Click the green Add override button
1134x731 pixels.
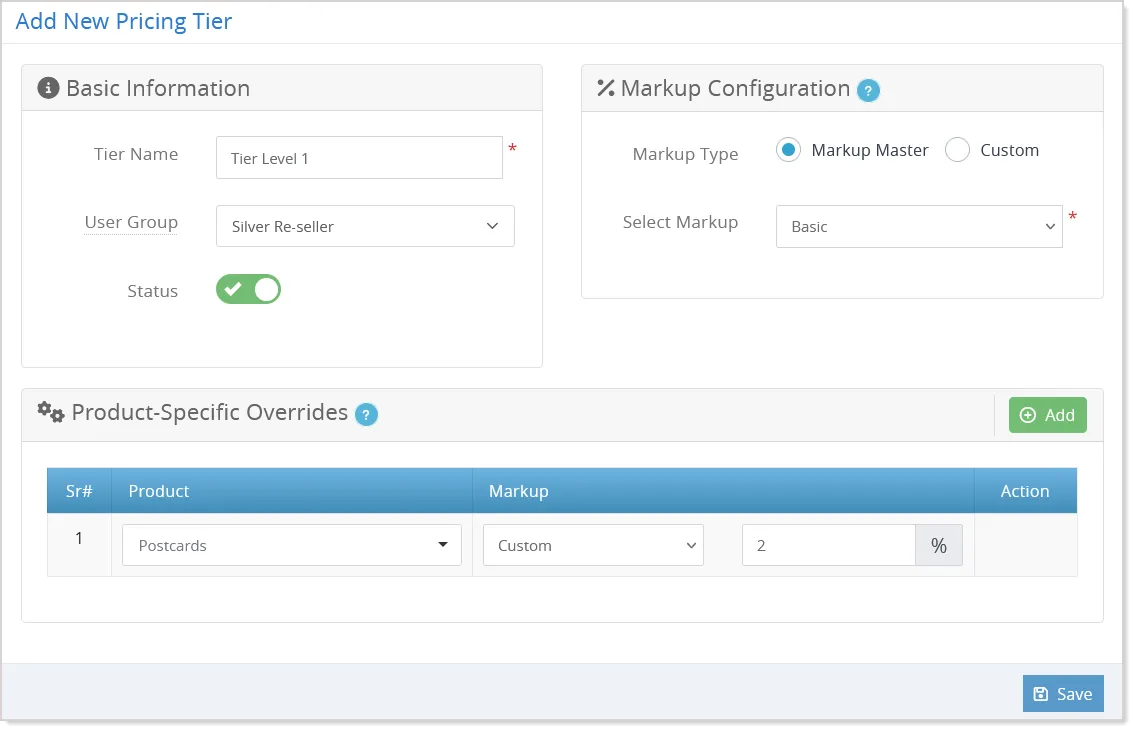click(1047, 415)
